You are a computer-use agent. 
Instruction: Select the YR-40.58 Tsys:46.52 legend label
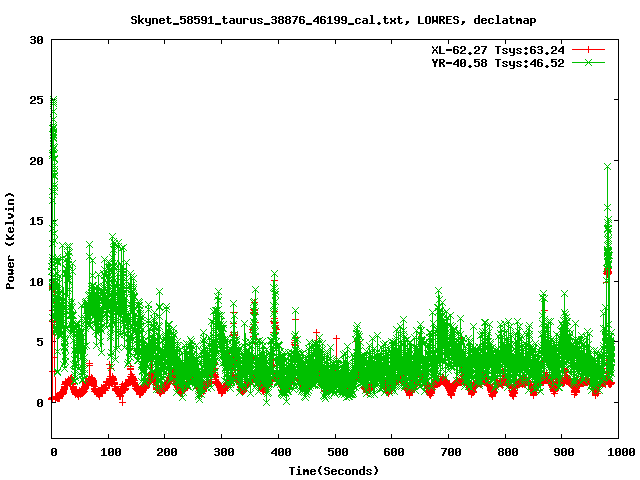coord(498,63)
